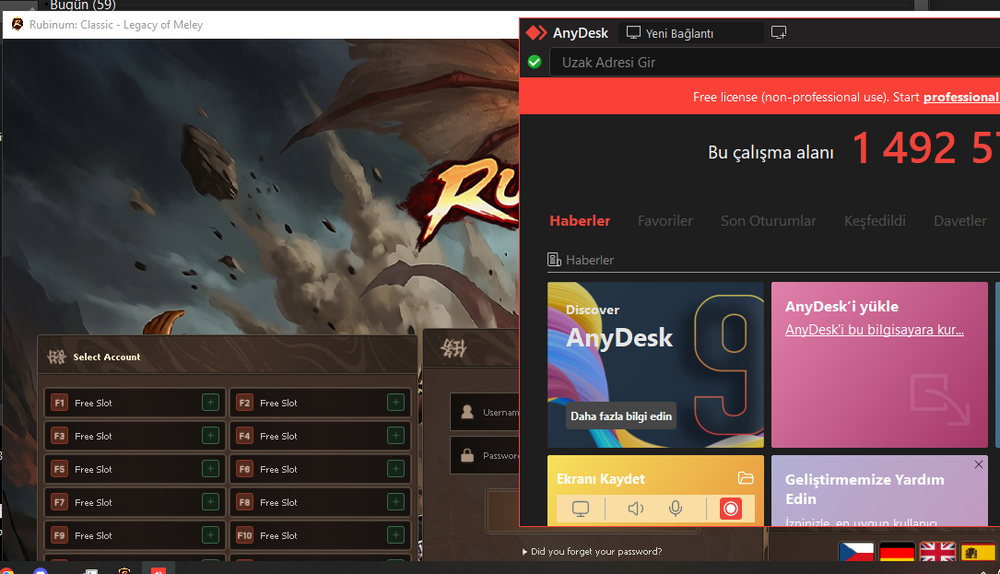Expand 'Did you forget your password?'

tap(594, 551)
